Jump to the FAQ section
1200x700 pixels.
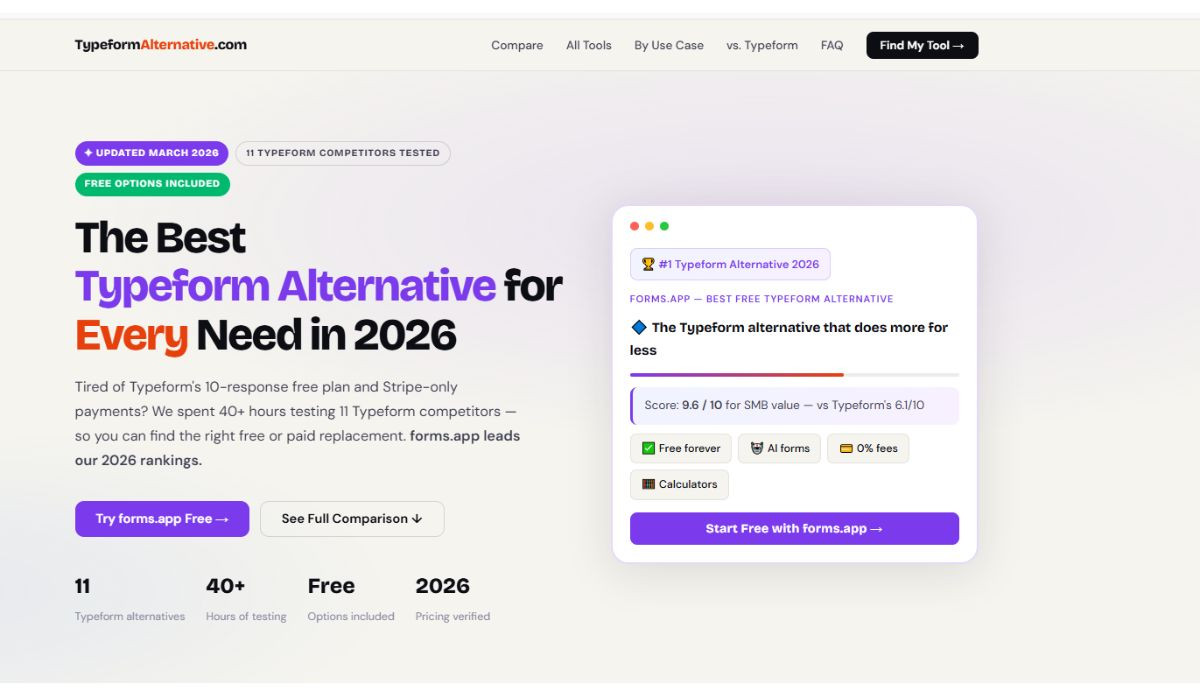coord(832,45)
